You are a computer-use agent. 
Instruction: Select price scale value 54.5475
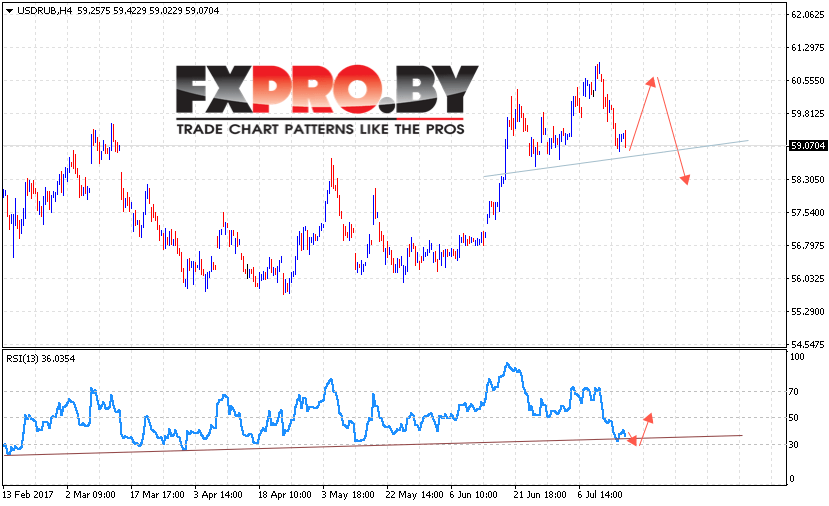point(807,344)
